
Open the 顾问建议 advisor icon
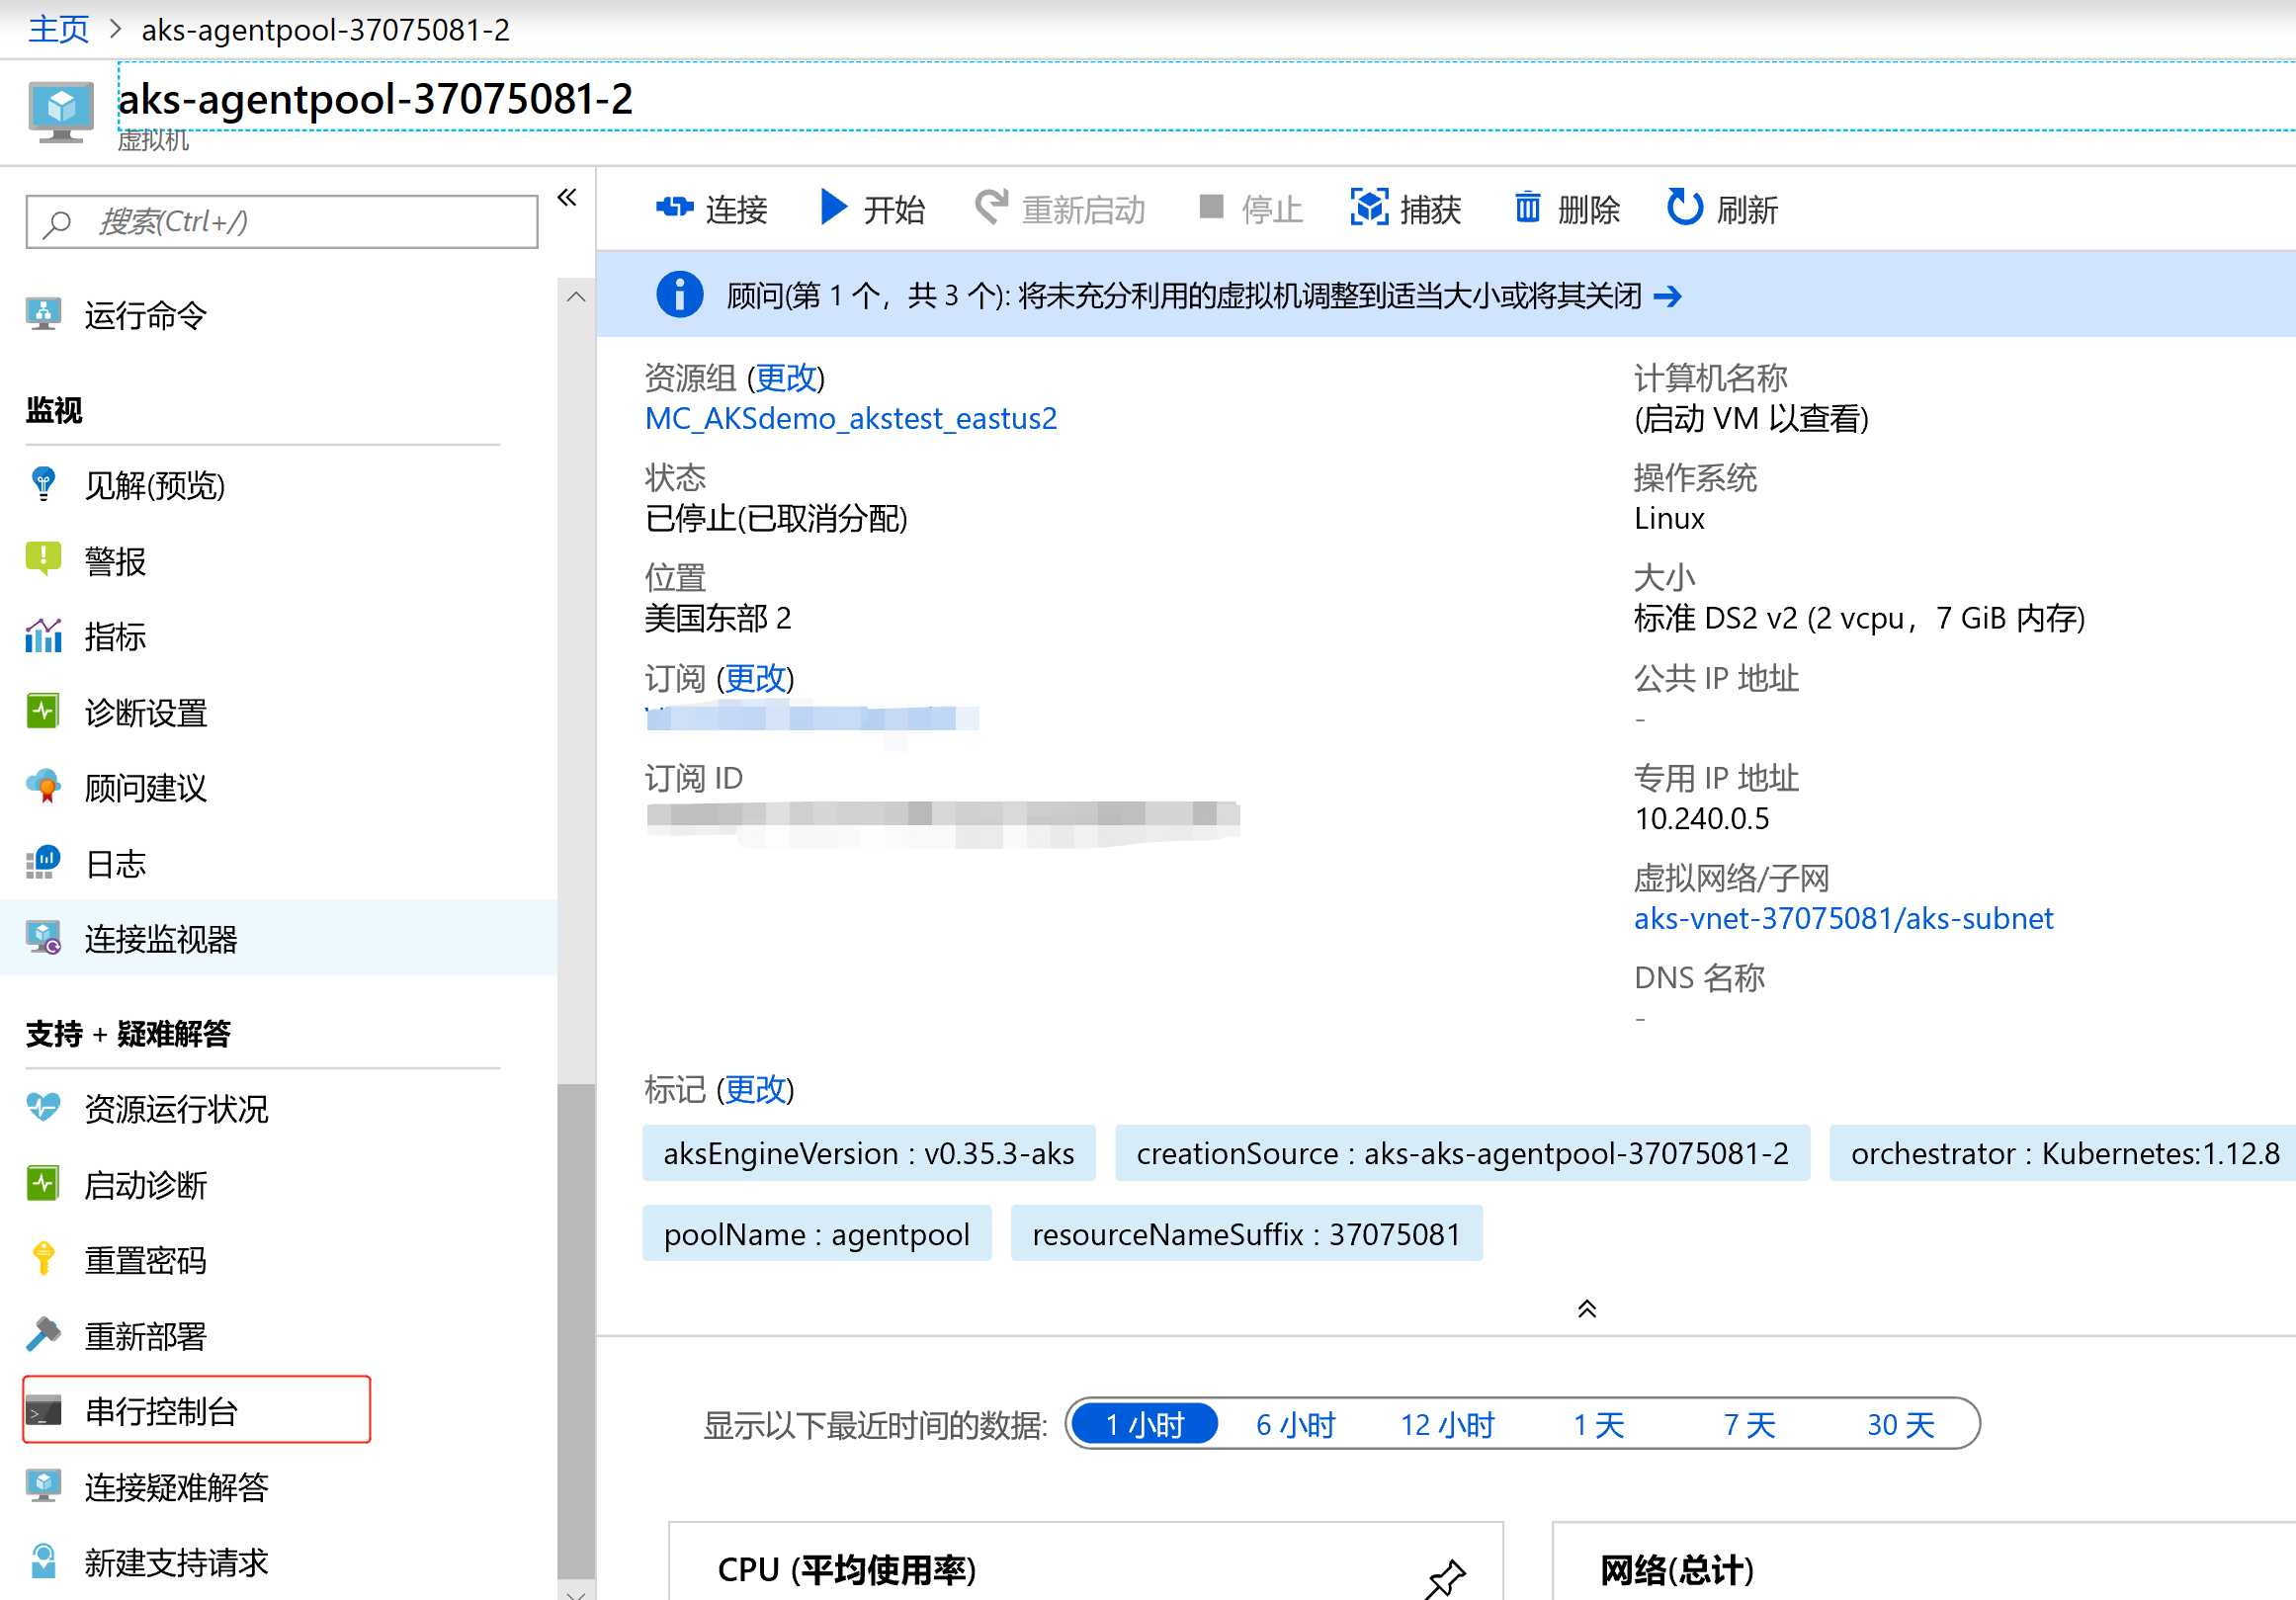click(x=43, y=787)
